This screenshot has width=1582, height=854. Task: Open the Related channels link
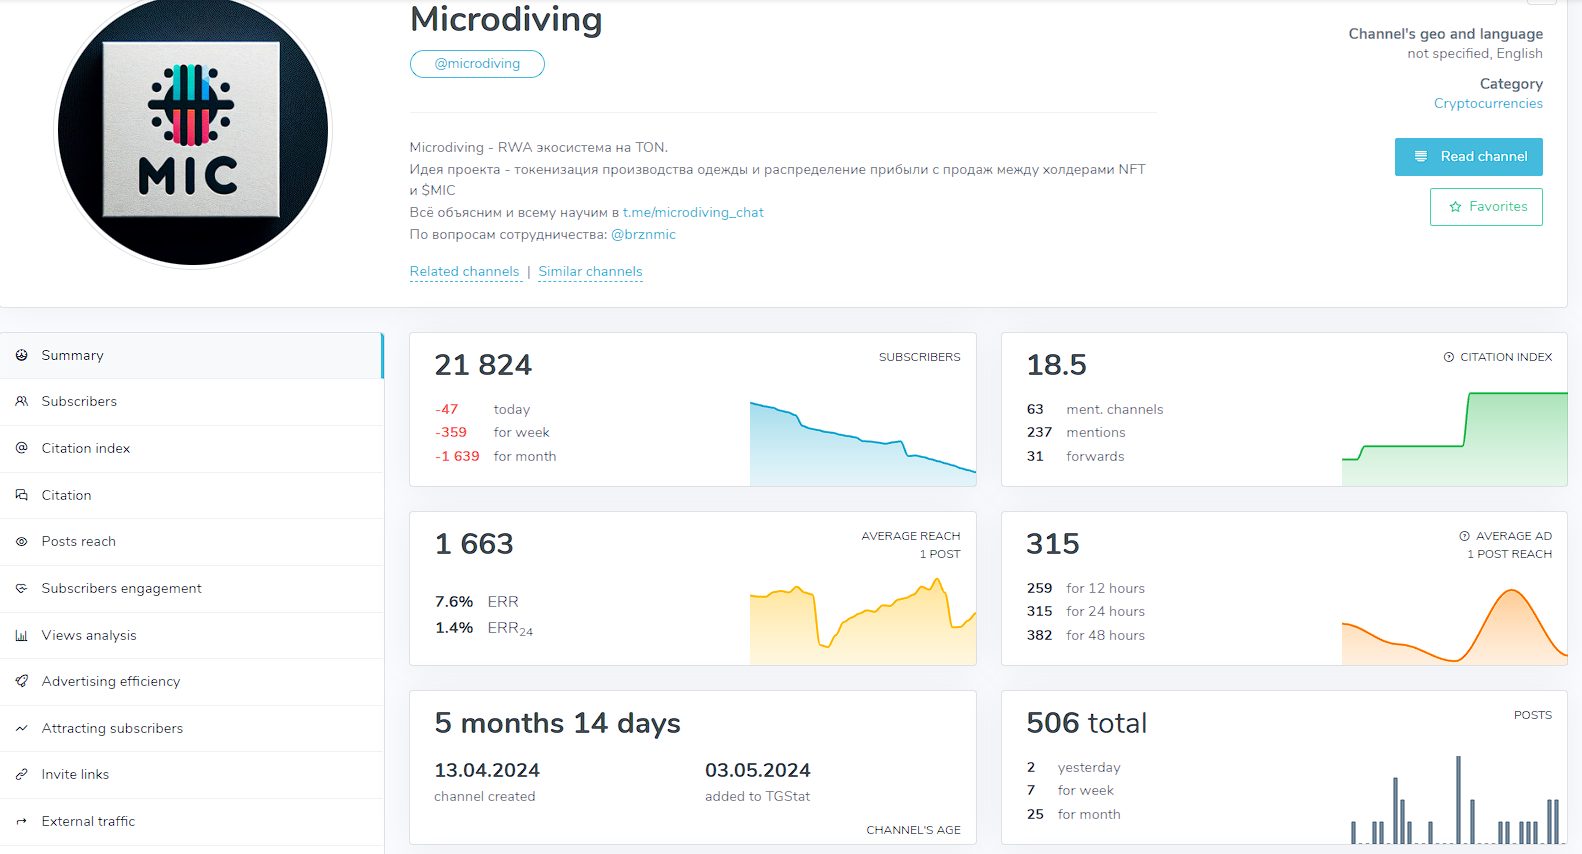[464, 272]
